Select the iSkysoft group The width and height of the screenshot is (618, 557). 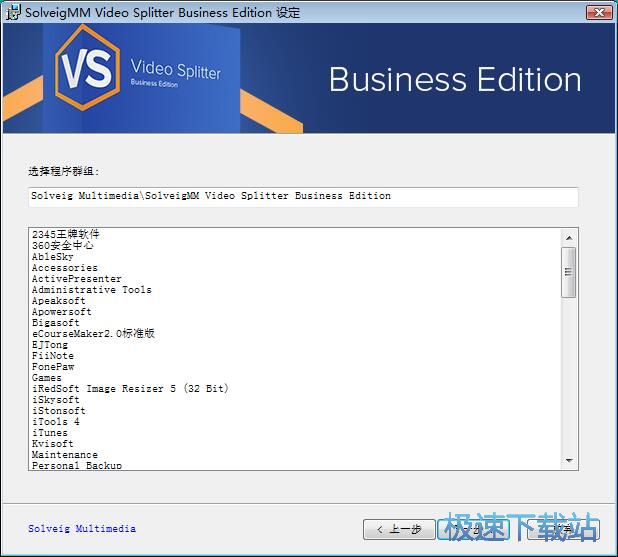point(56,400)
